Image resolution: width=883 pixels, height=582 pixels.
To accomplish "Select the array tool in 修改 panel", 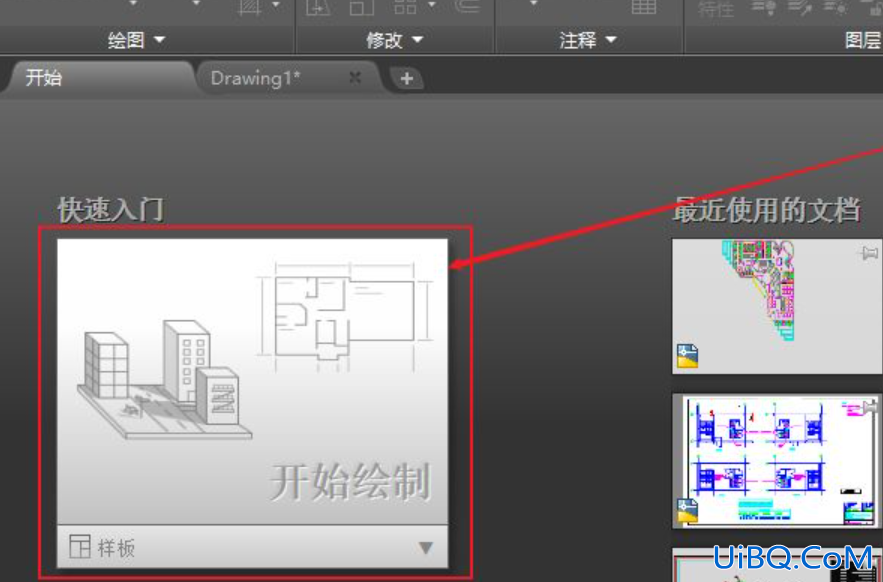I will [x=405, y=7].
